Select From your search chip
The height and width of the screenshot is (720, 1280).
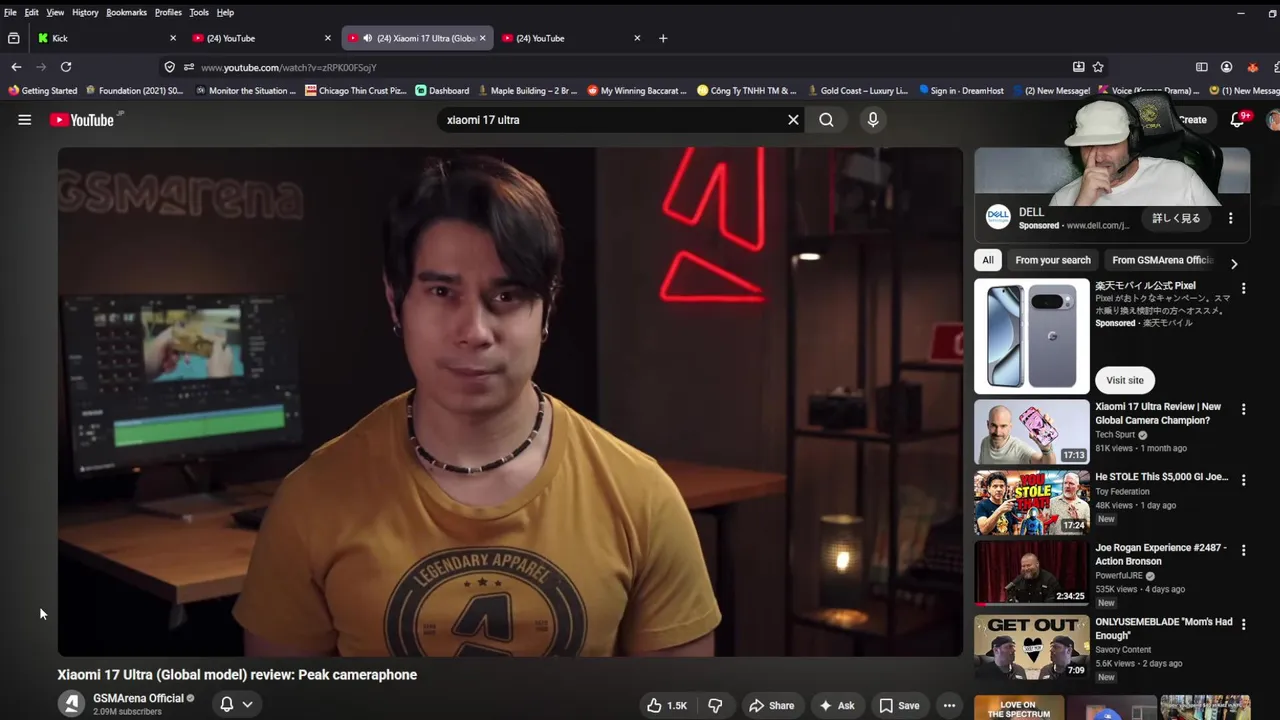[1053, 260]
